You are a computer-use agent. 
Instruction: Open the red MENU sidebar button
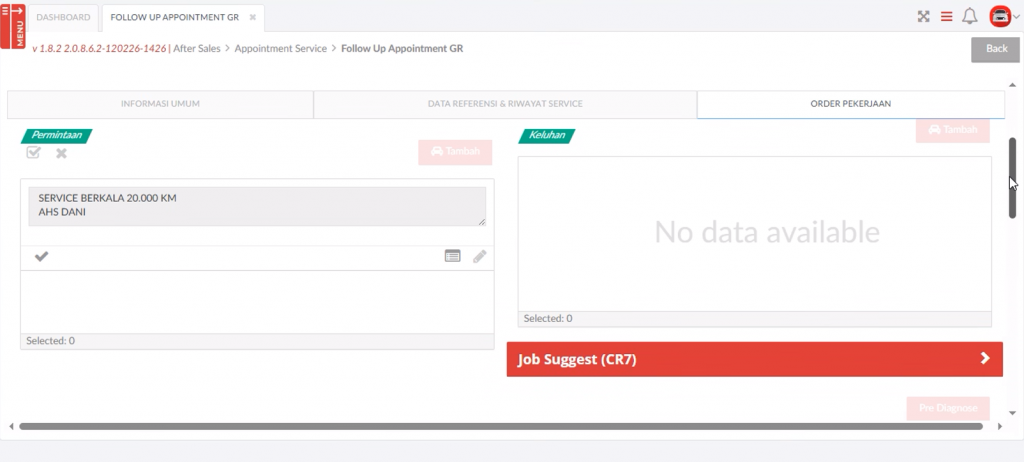click(x=17, y=25)
